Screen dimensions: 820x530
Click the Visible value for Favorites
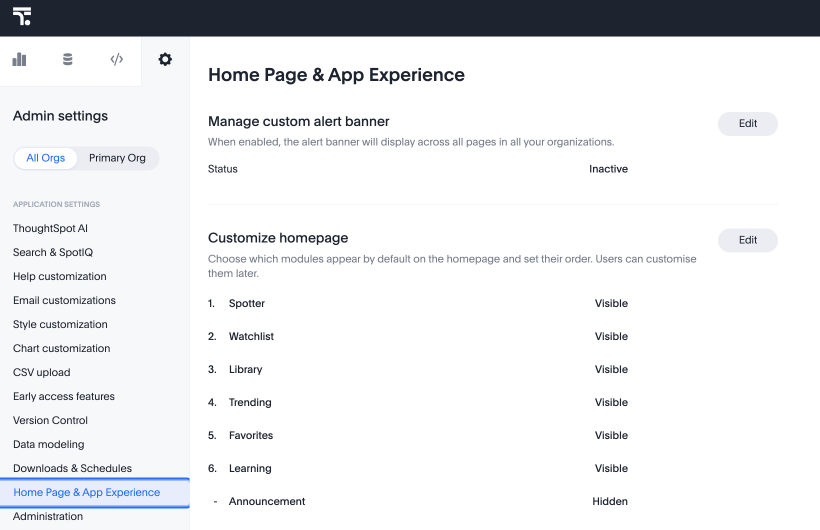point(611,435)
